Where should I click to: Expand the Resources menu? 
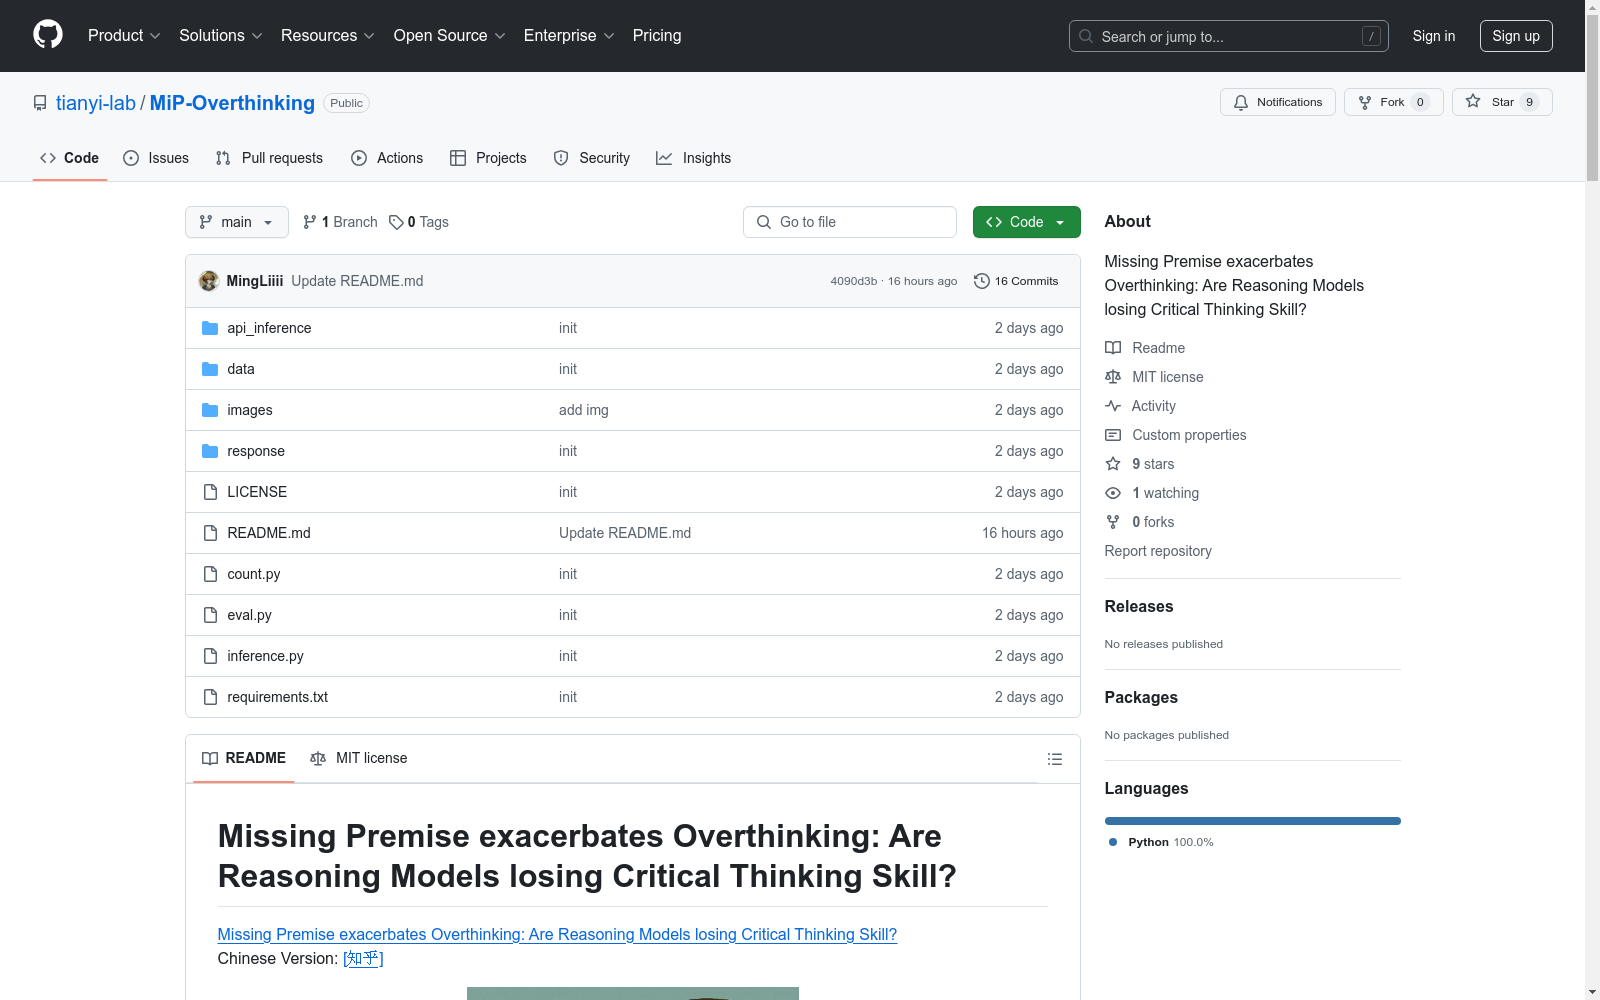click(328, 35)
